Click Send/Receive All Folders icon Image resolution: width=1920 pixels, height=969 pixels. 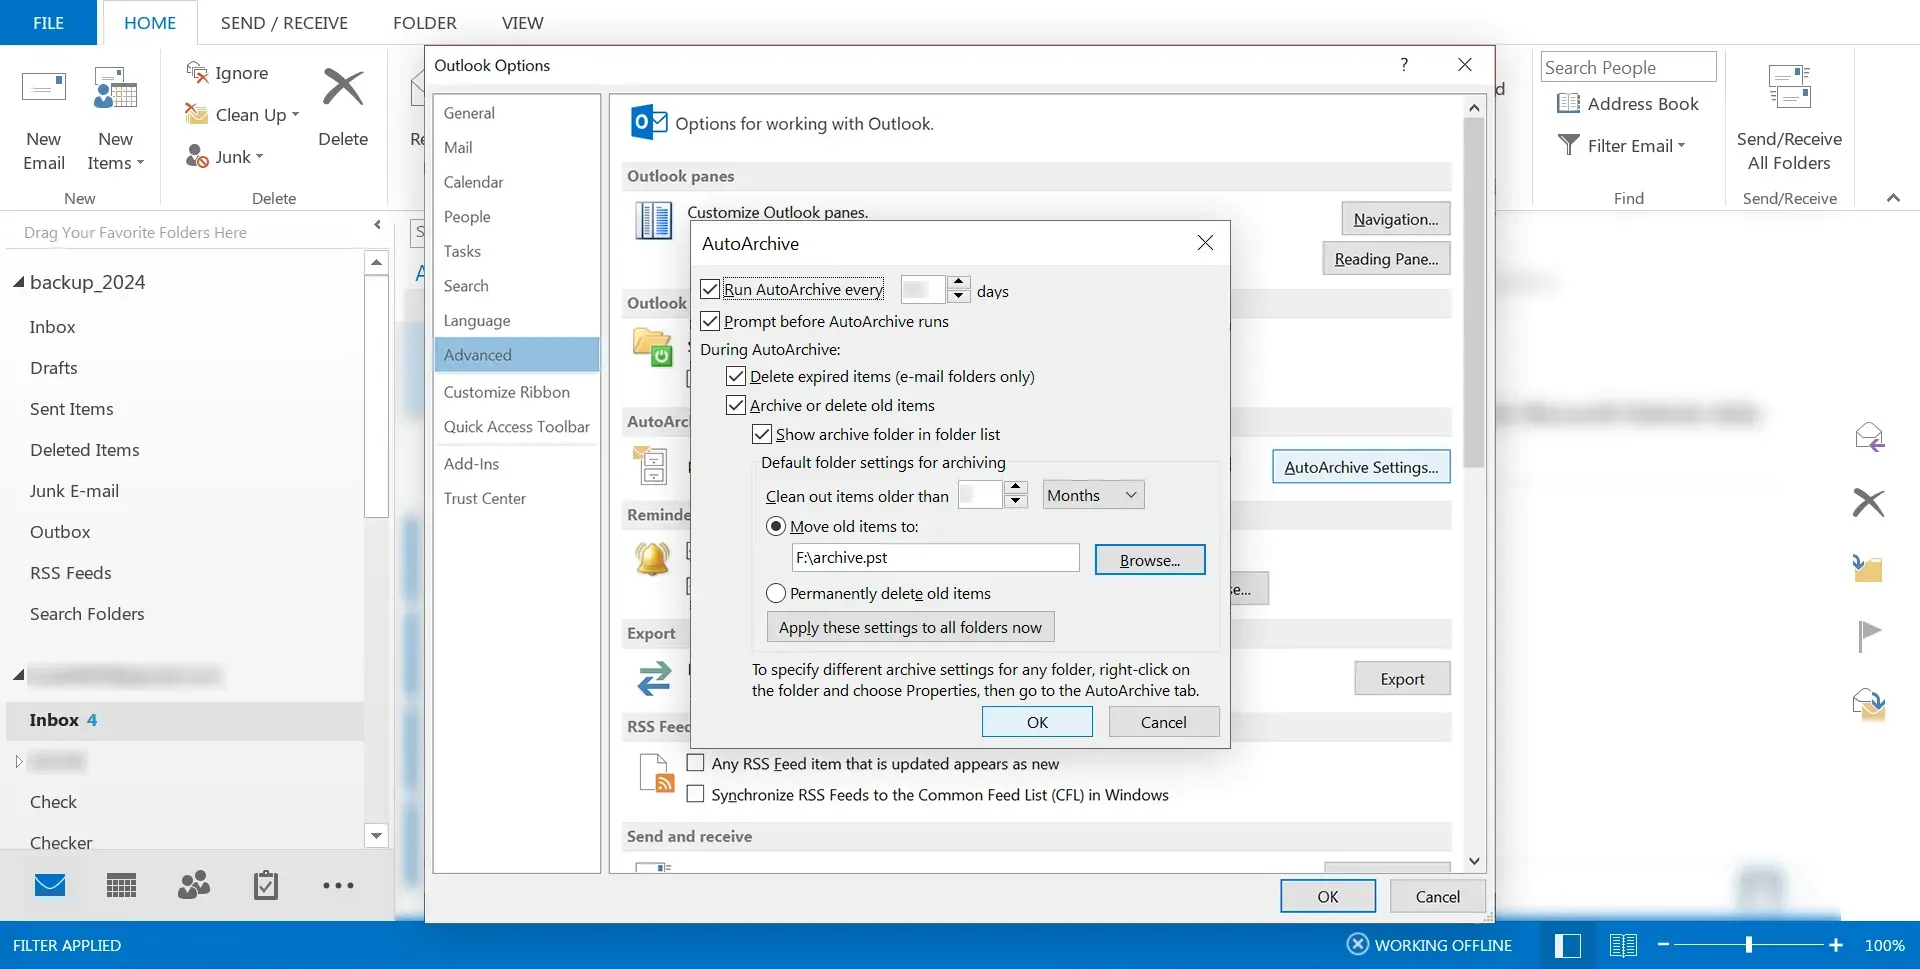coord(1789,88)
